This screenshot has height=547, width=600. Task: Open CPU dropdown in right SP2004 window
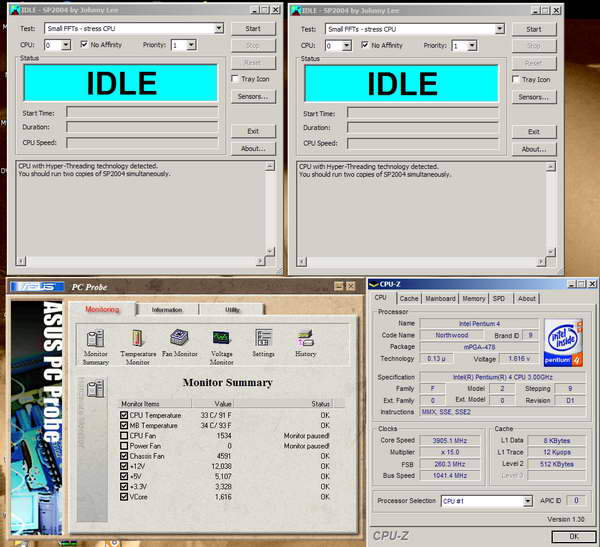(346, 46)
